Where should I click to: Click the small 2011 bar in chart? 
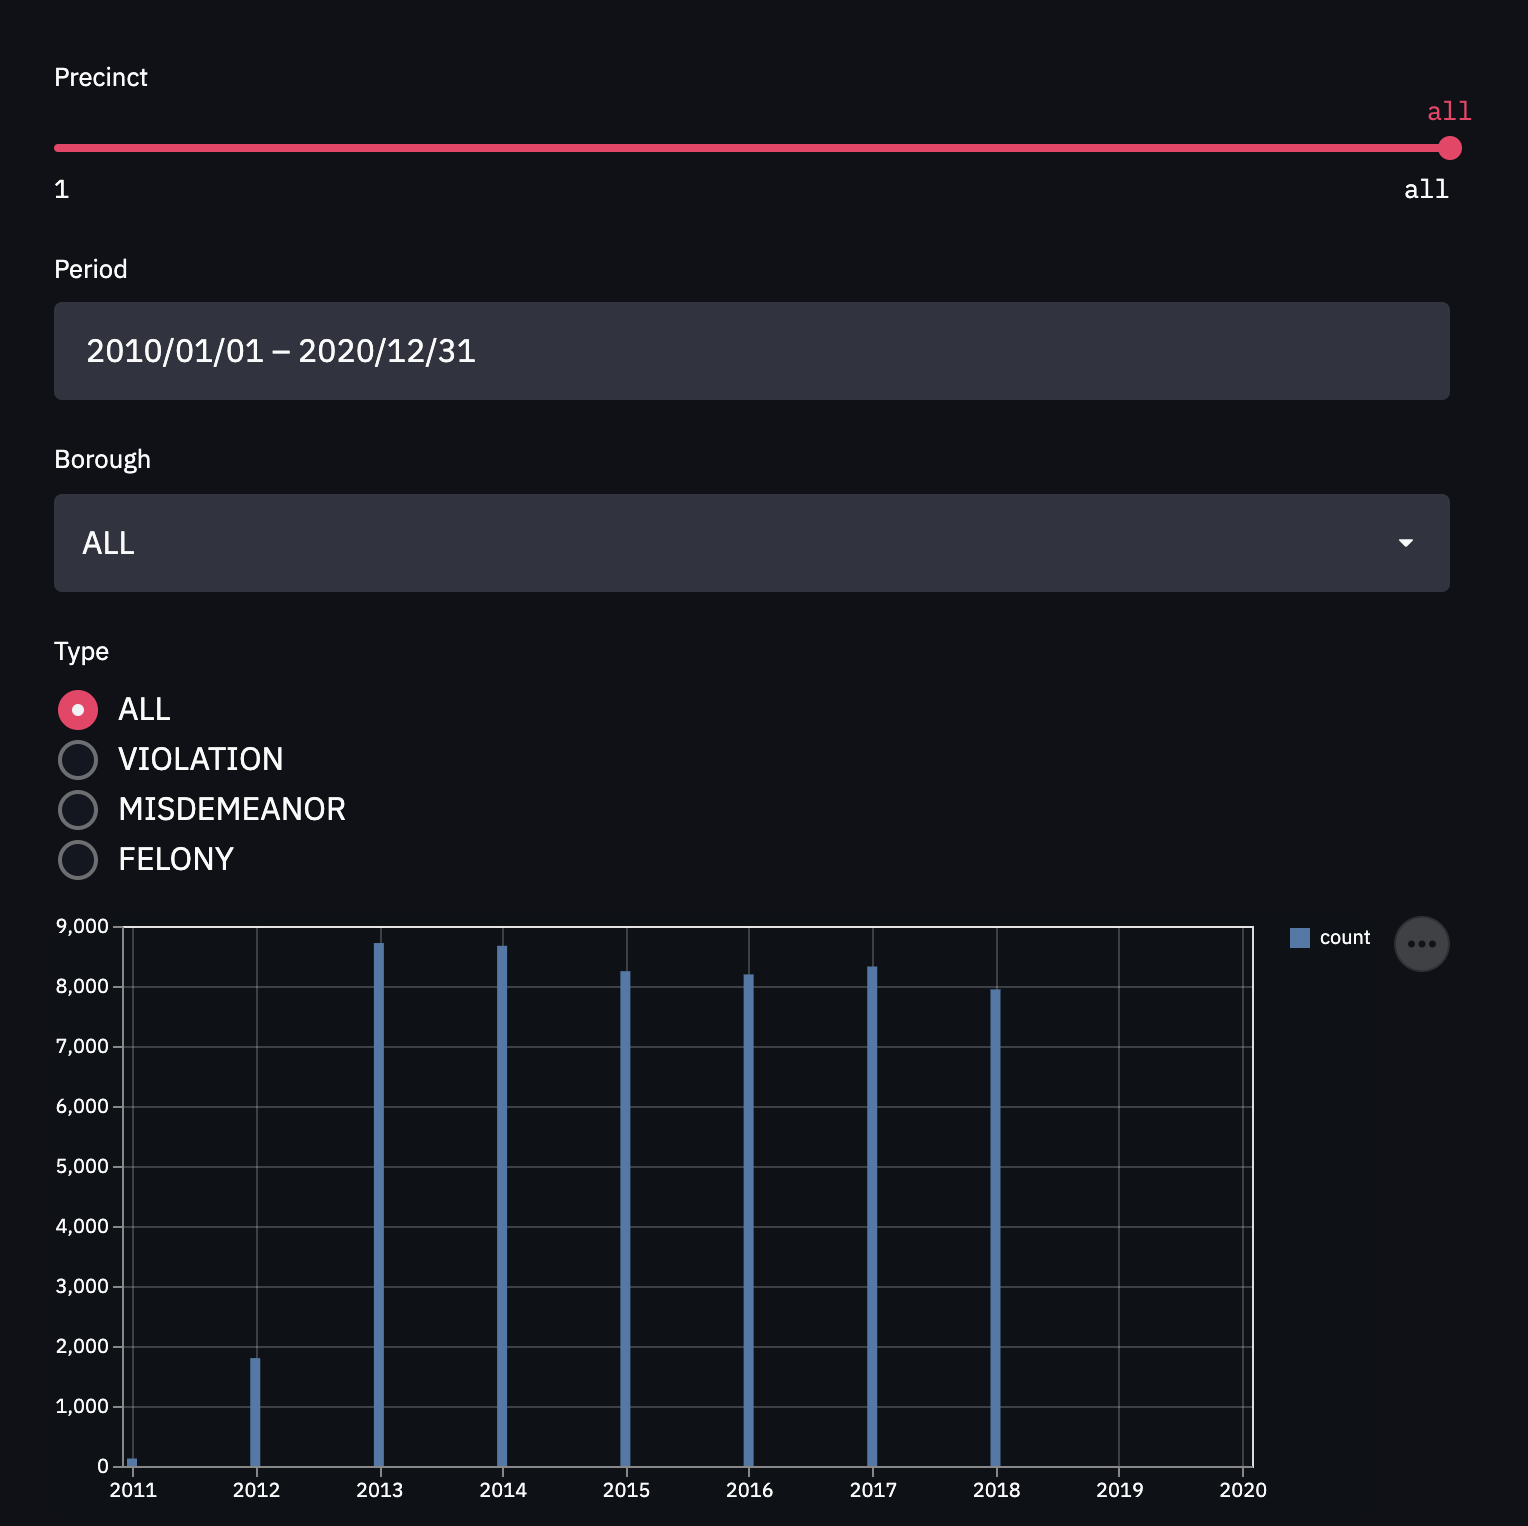pyautogui.click(x=132, y=1462)
